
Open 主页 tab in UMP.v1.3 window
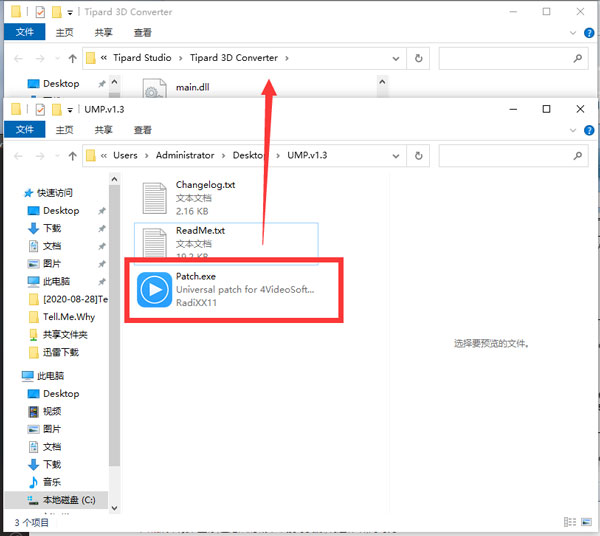(x=64, y=130)
